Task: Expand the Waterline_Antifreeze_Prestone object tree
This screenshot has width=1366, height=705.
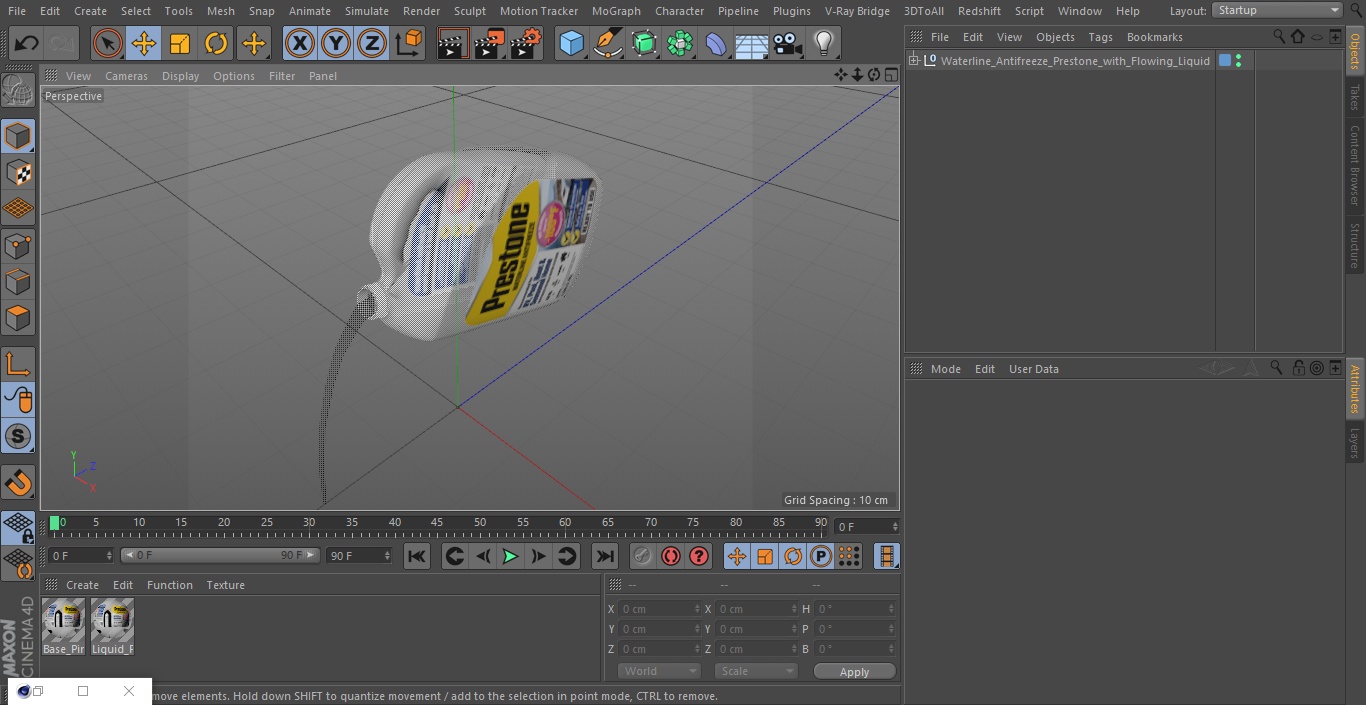Action: 913,61
